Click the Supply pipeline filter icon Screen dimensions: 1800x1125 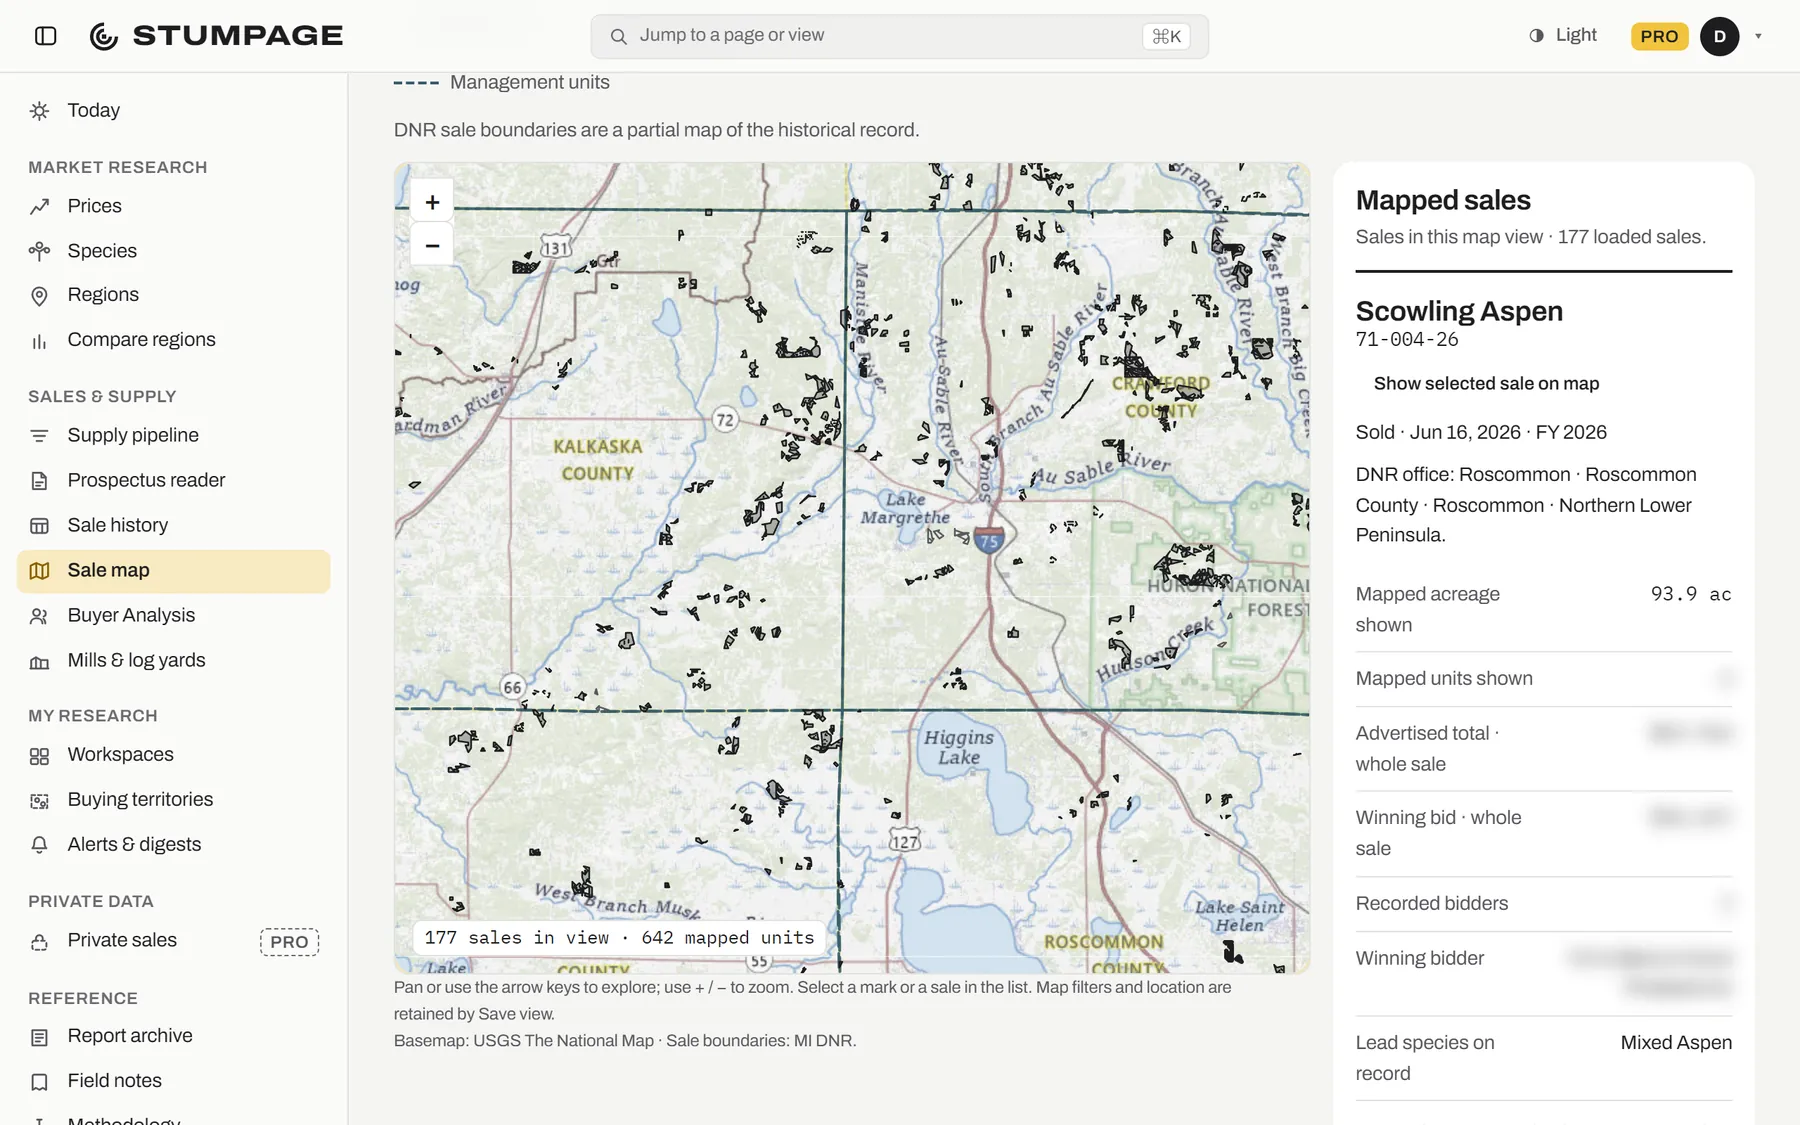point(39,436)
